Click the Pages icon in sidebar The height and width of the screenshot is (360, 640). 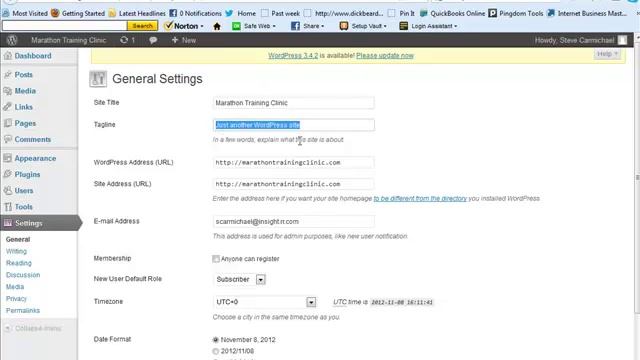pyautogui.click(x=8, y=123)
